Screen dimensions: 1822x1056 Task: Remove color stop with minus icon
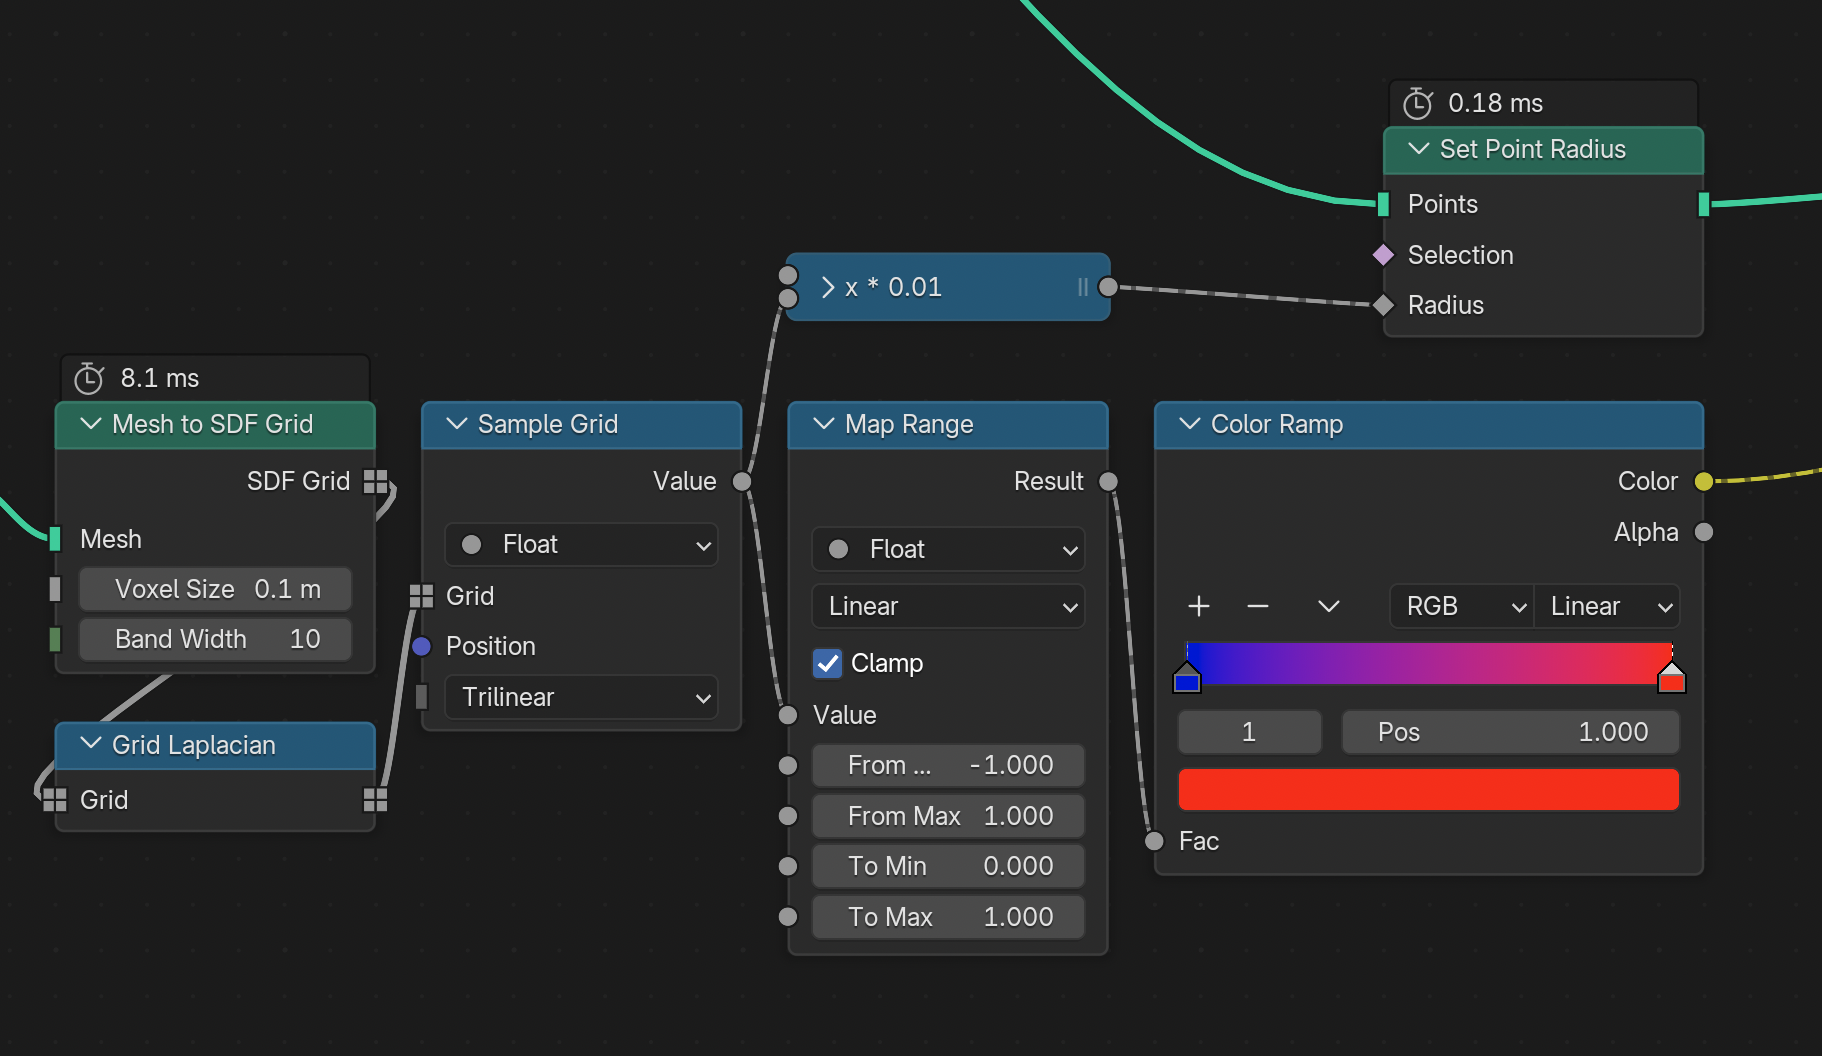1258,606
